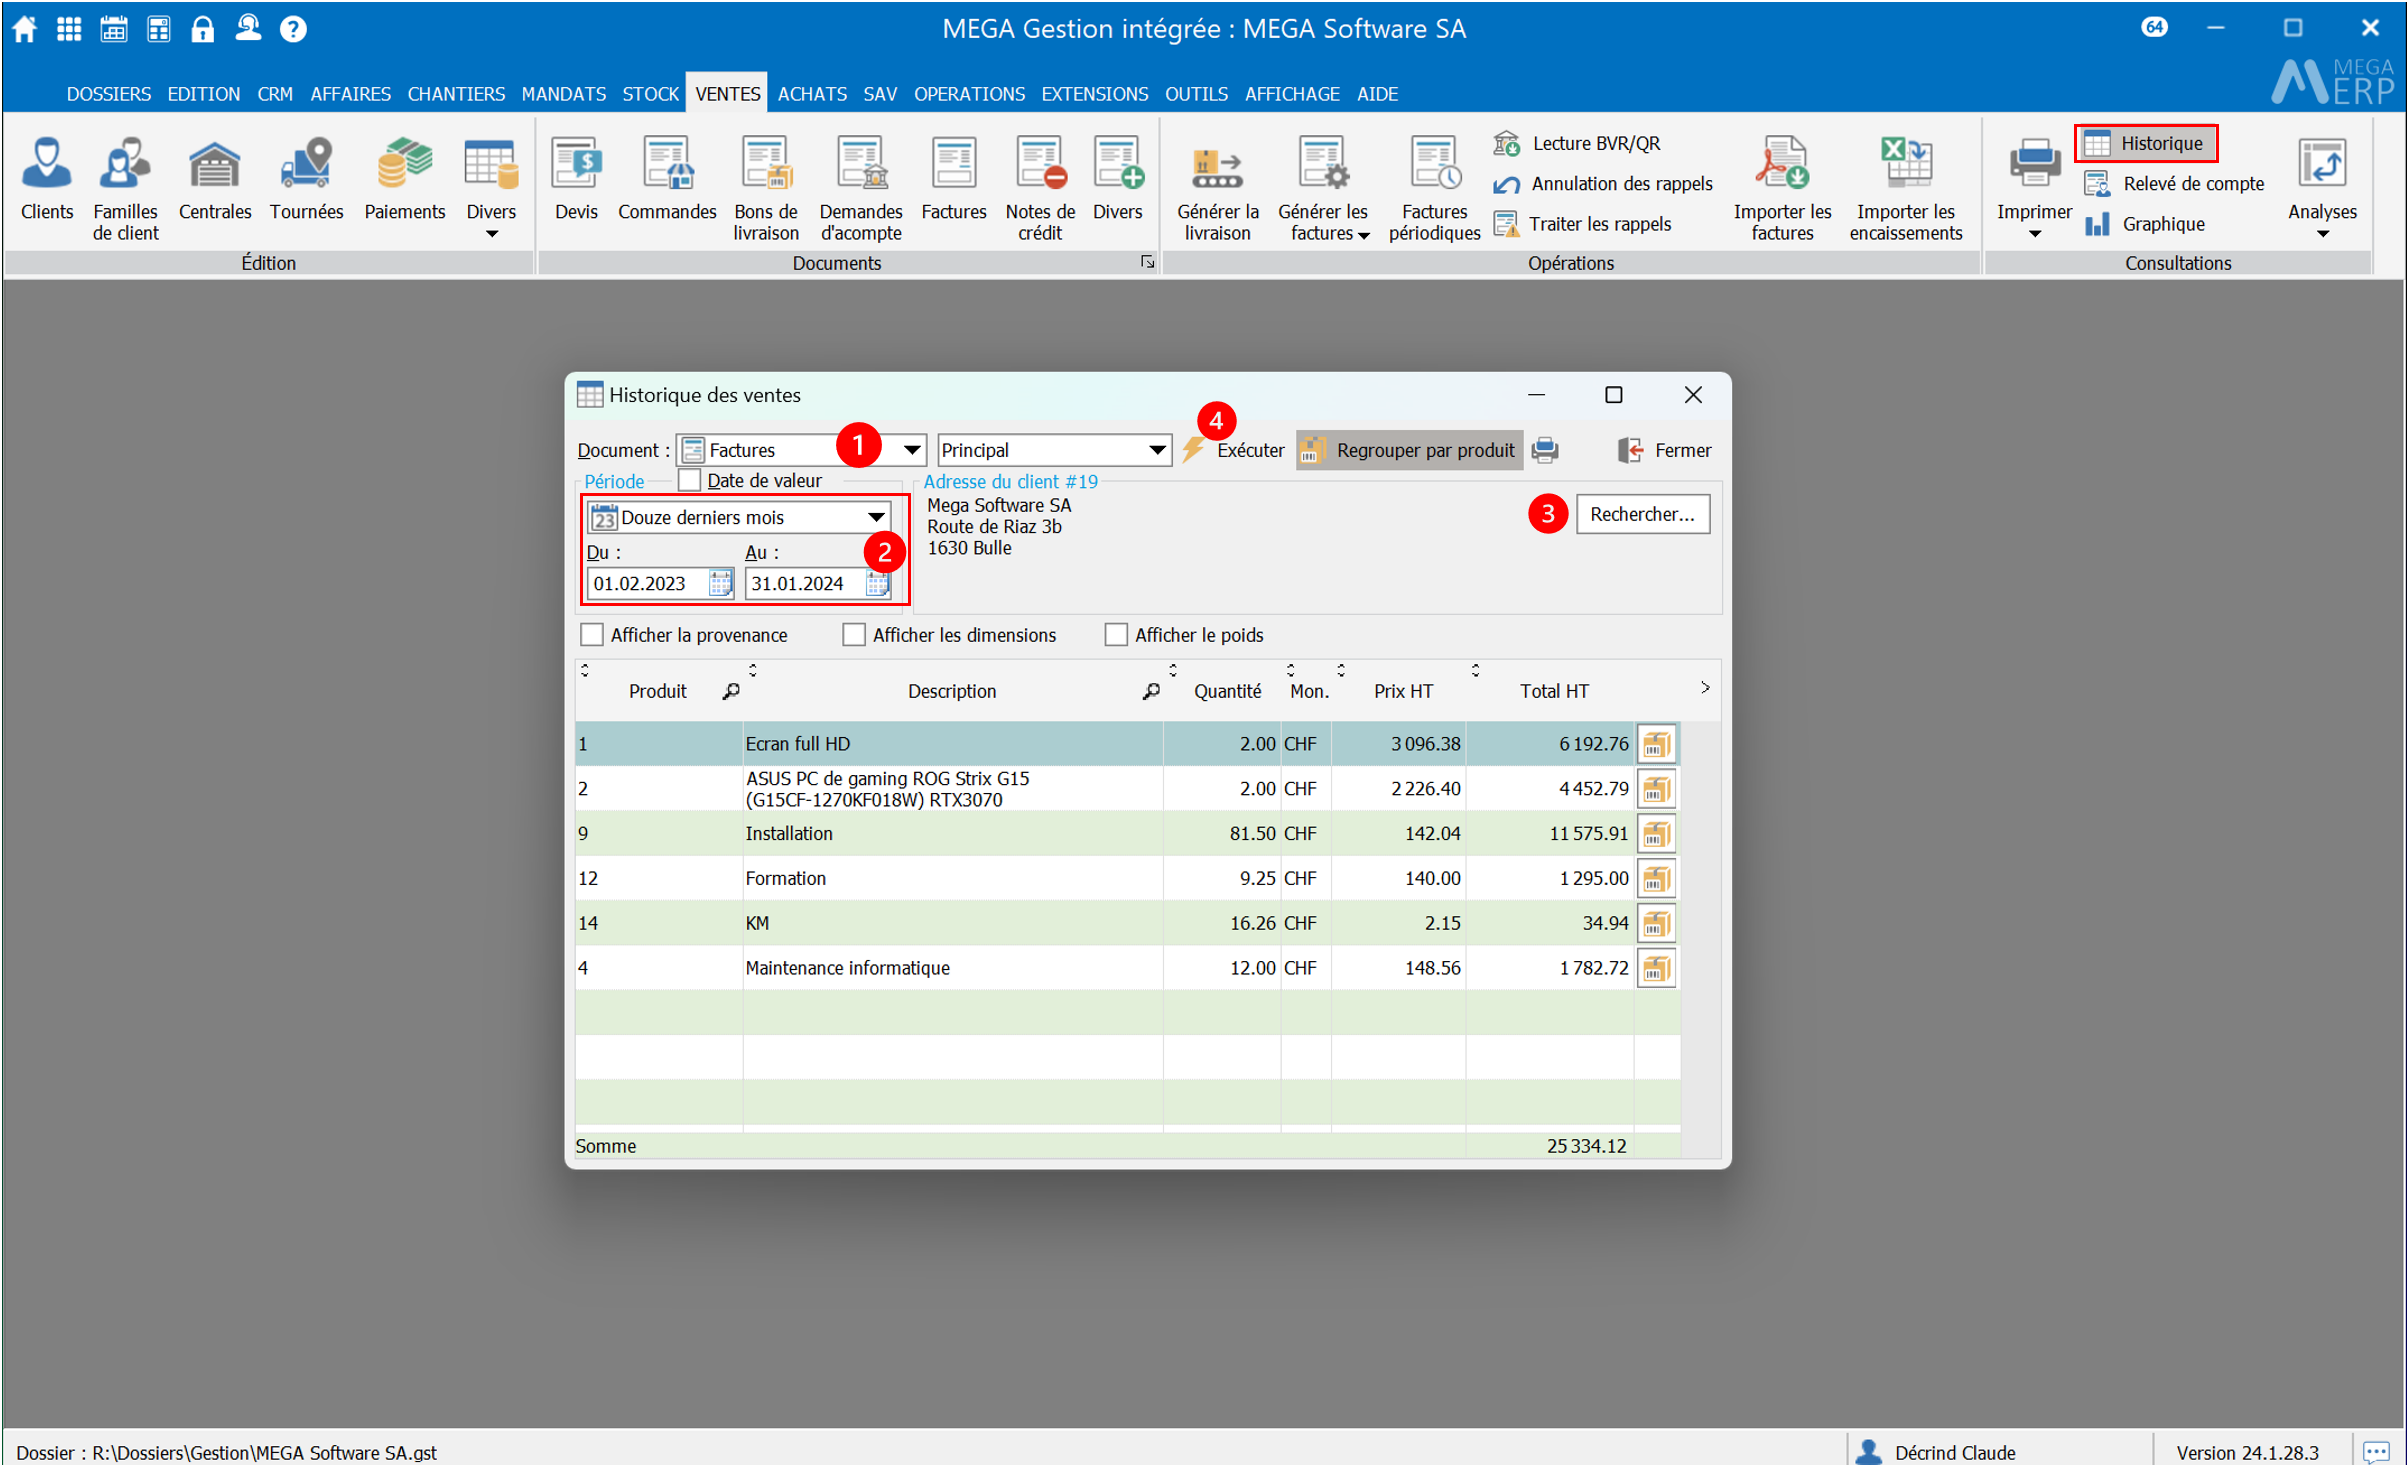
Task: Open the OPERATIONS menu
Action: (969, 94)
